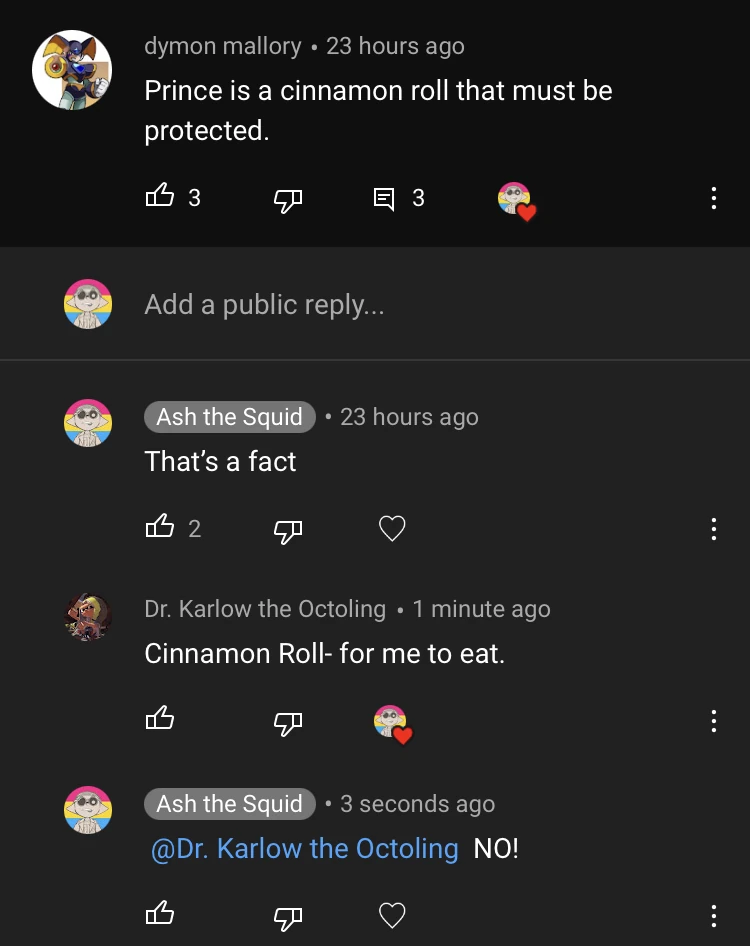
Task: Click the @Dr. Karlow the Octoling mention link
Action: (x=304, y=849)
